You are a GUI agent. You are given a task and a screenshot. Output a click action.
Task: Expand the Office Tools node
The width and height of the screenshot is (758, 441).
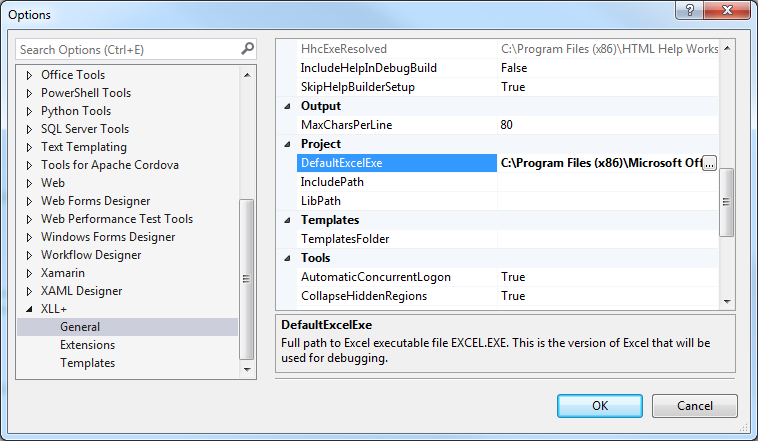pos(29,75)
